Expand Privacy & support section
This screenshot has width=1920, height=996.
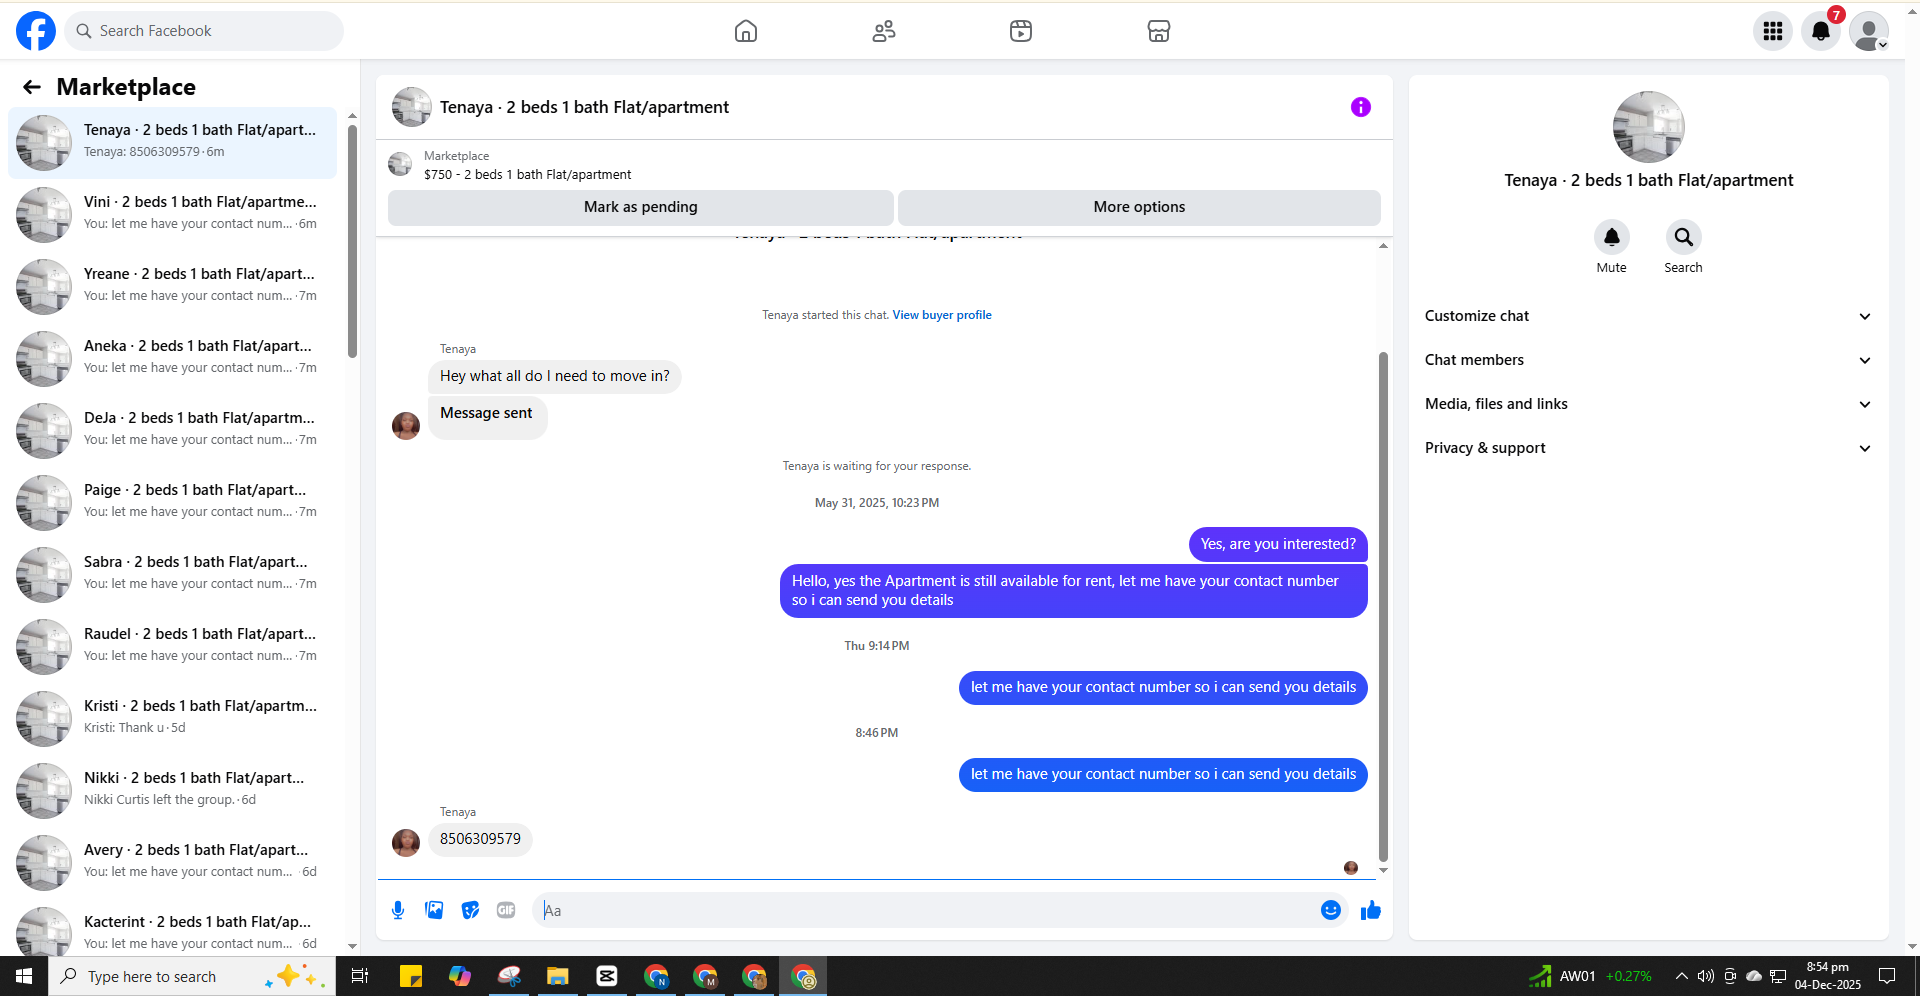point(1648,448)
